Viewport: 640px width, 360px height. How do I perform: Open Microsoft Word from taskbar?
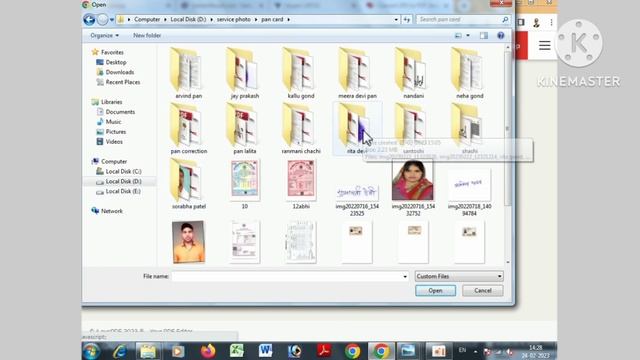265,351
